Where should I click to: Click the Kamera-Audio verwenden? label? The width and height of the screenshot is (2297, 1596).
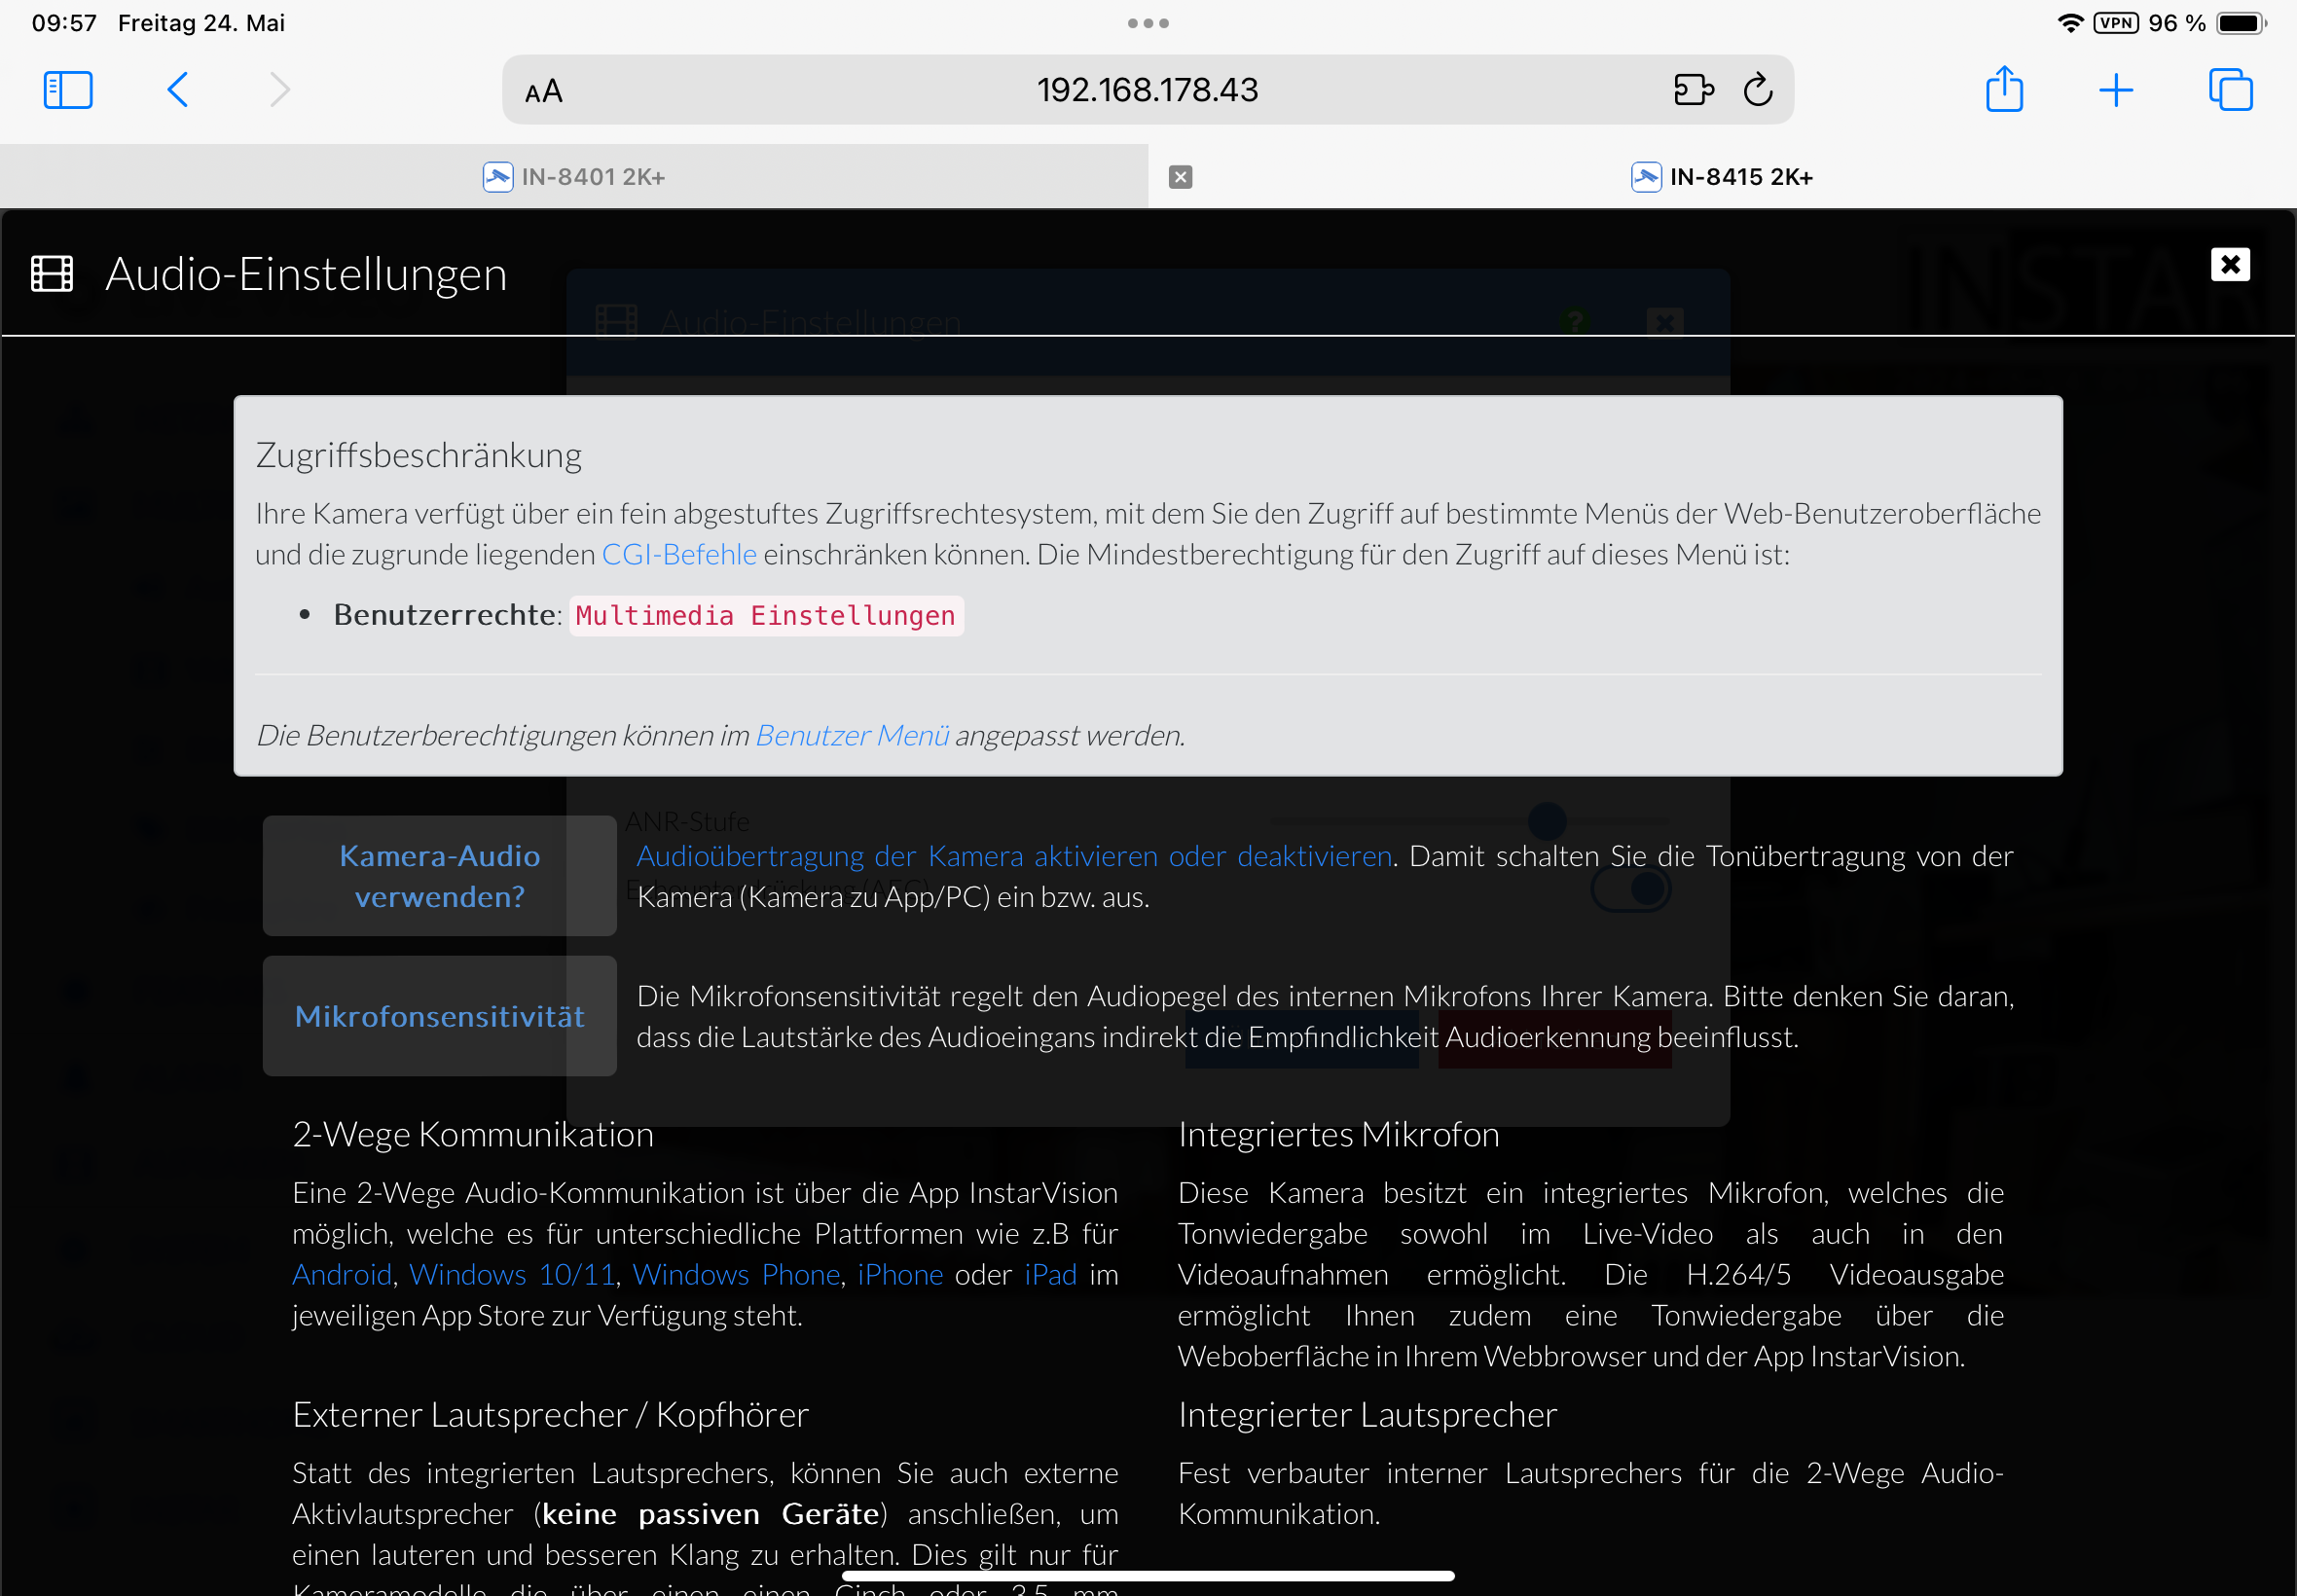point(439,876)
